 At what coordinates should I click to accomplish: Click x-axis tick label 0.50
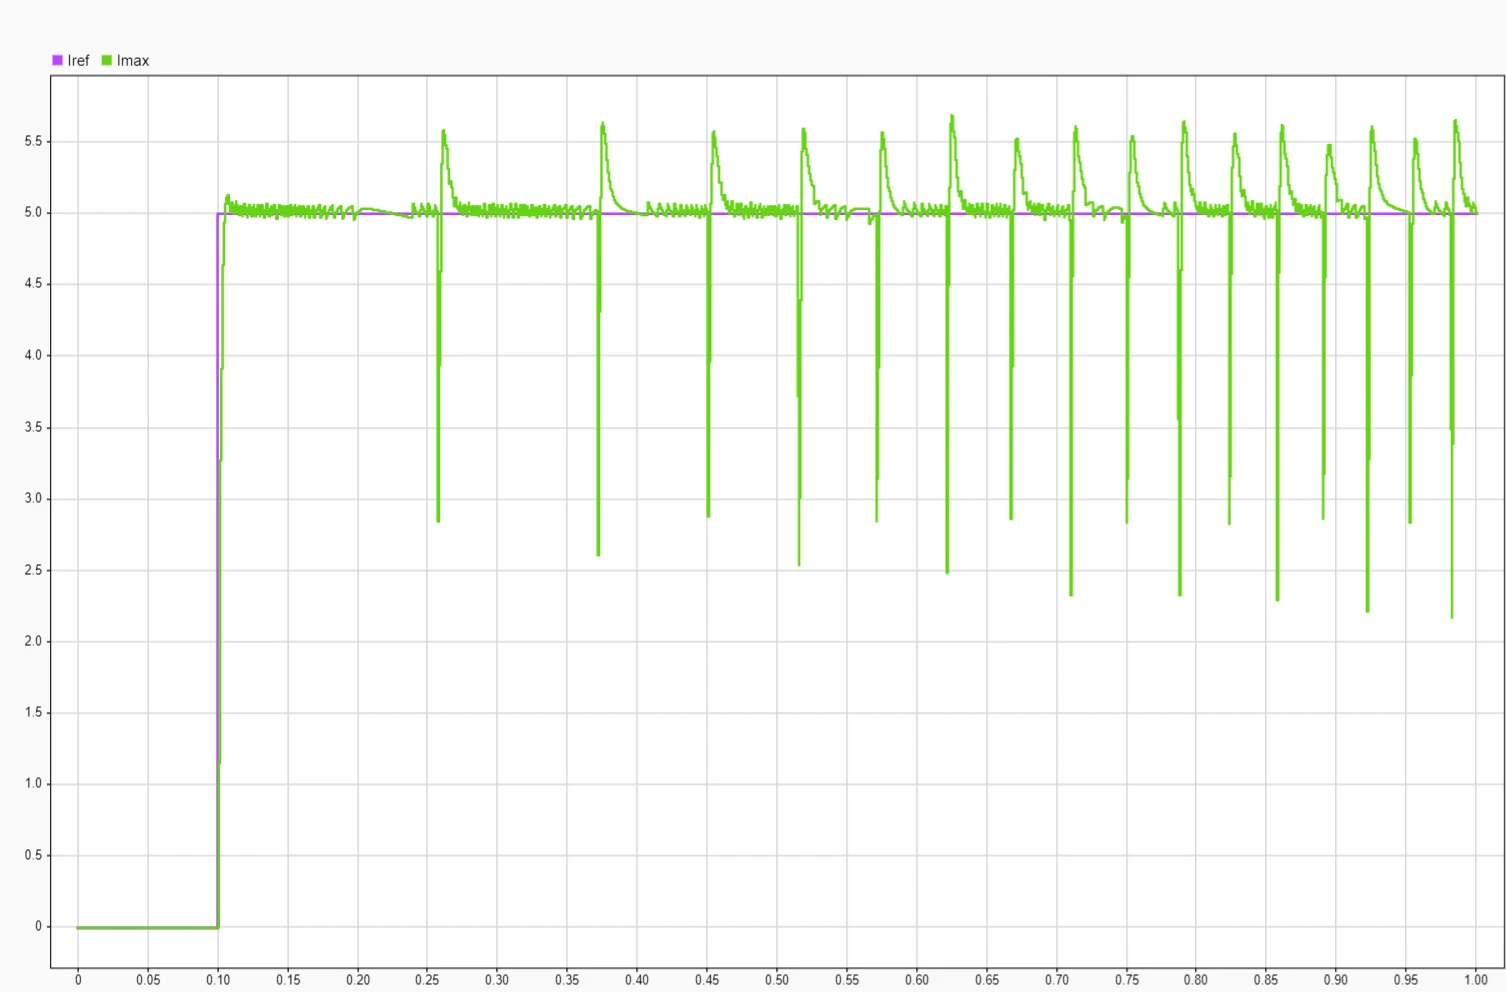click(x=777, y=980)
